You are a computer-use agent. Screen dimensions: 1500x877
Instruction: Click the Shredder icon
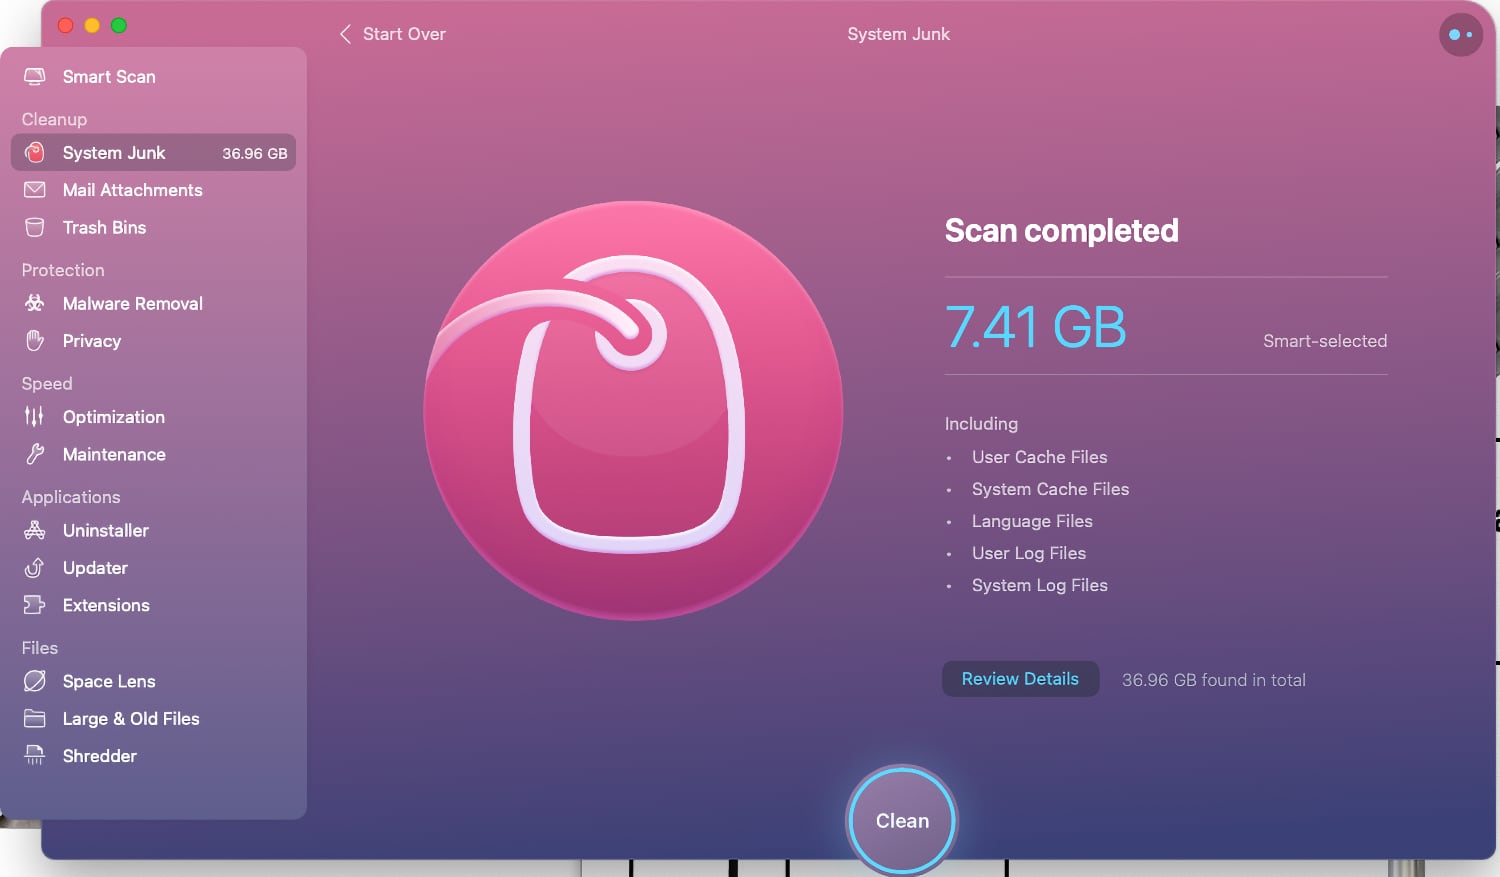35,755
